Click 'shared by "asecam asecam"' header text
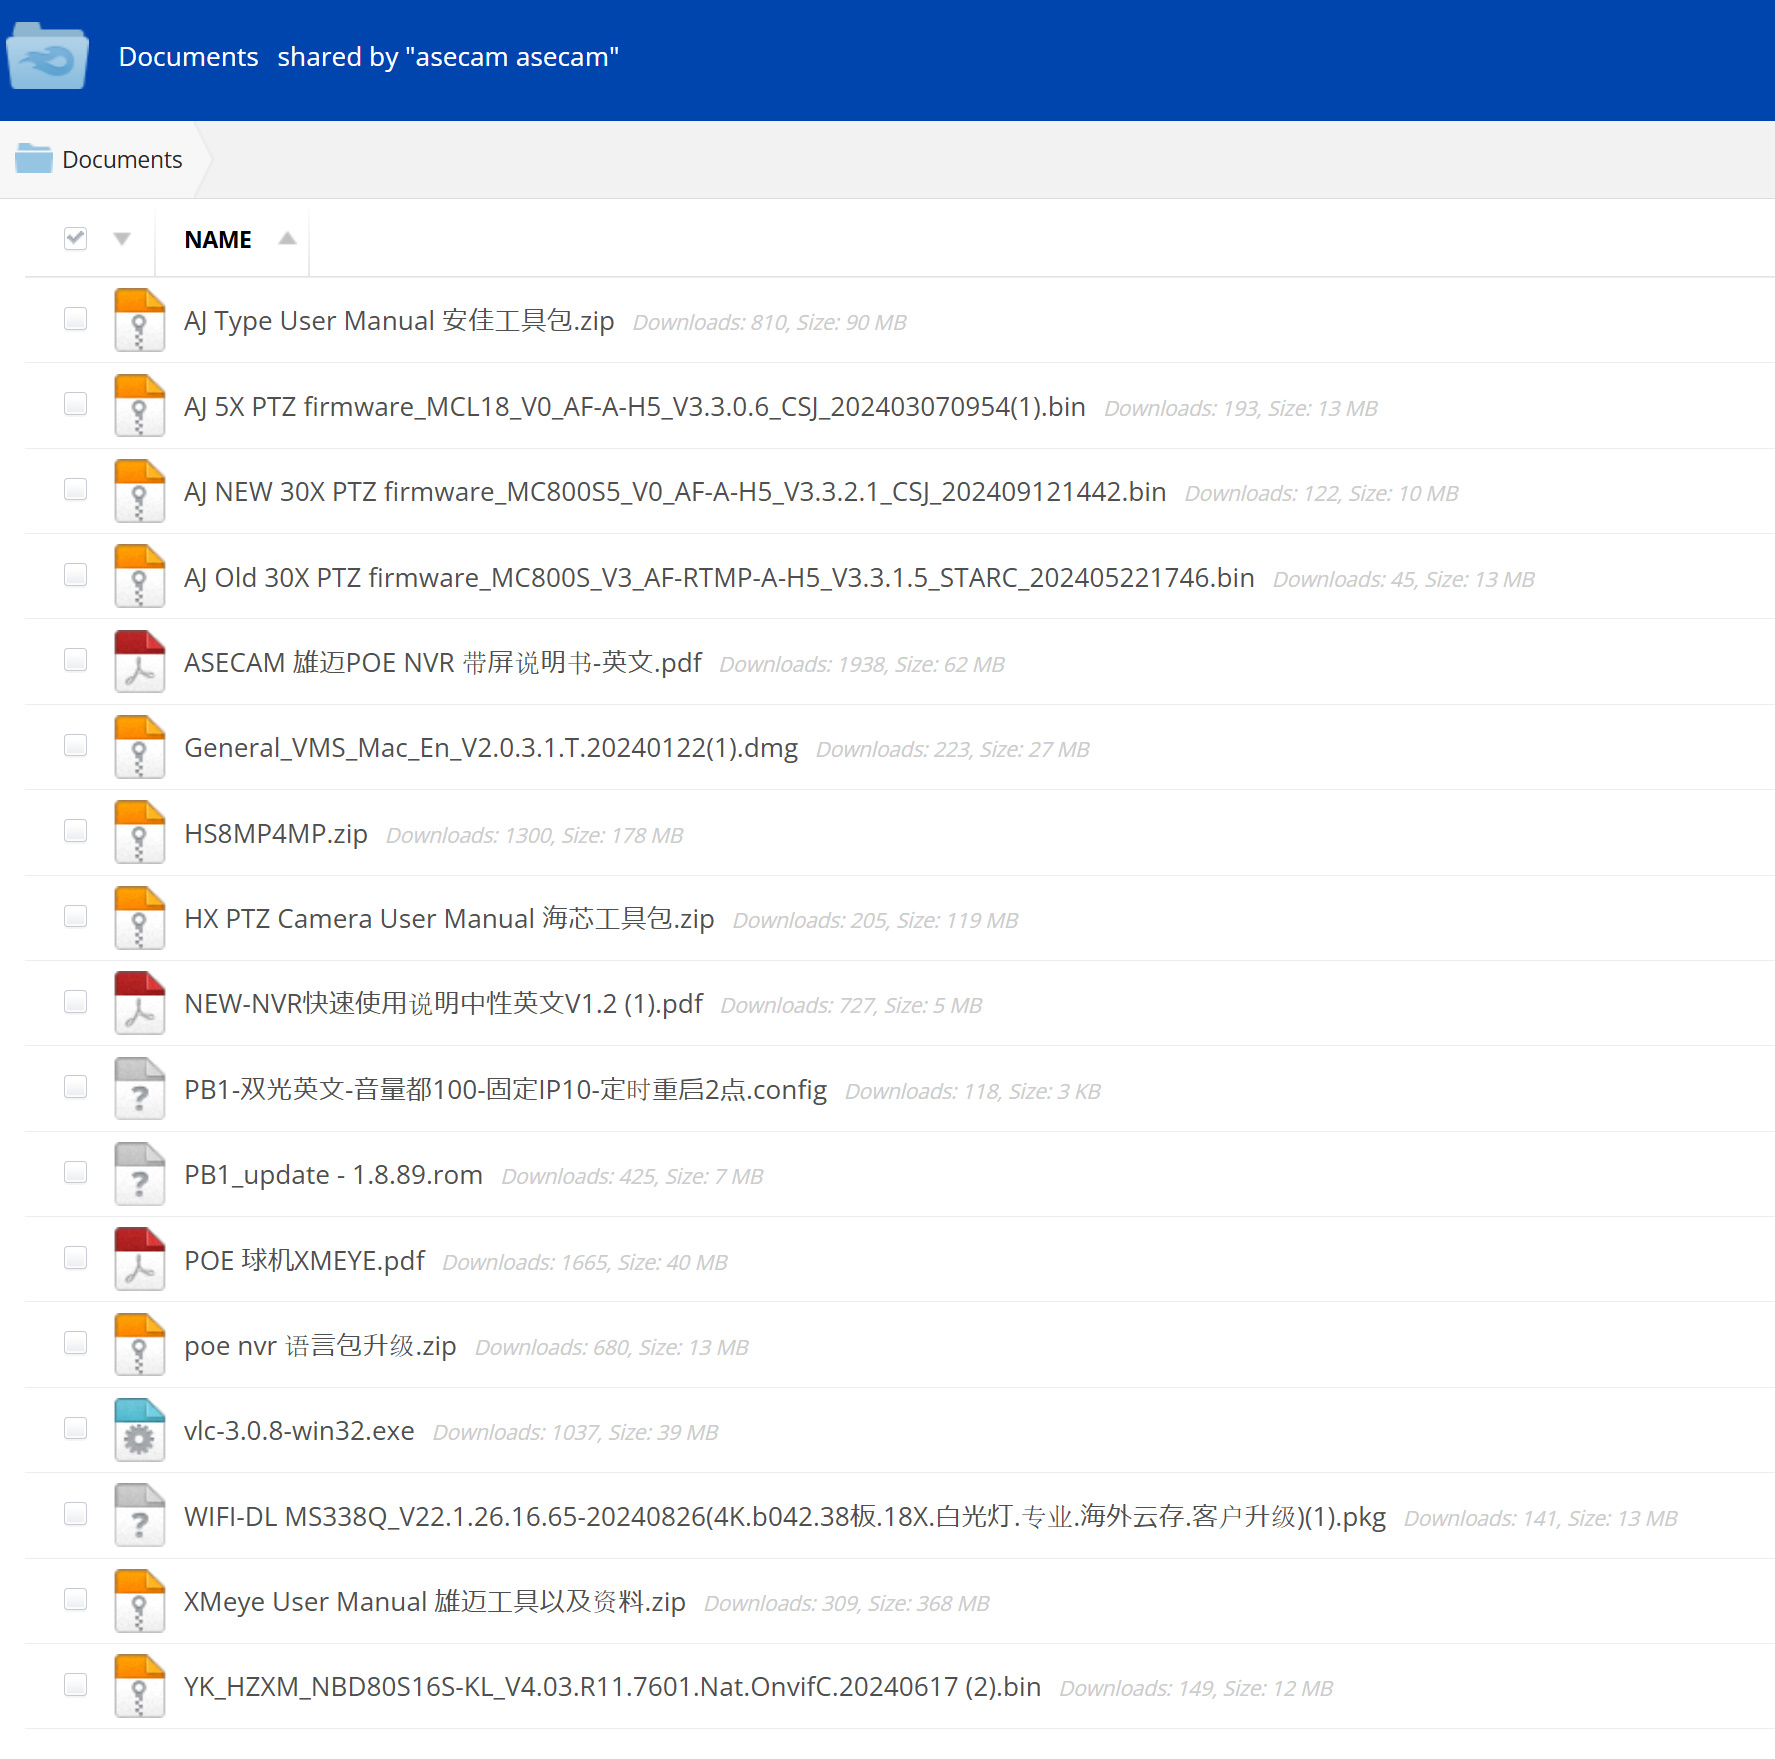Viewport: 1775px width, 1759px height. coord(448,57)
